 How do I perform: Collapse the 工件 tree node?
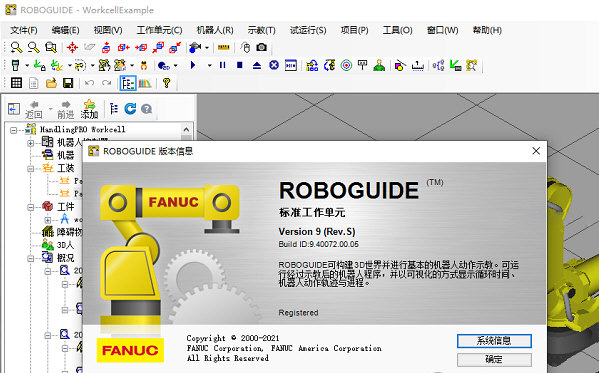[x=31, y=207]
